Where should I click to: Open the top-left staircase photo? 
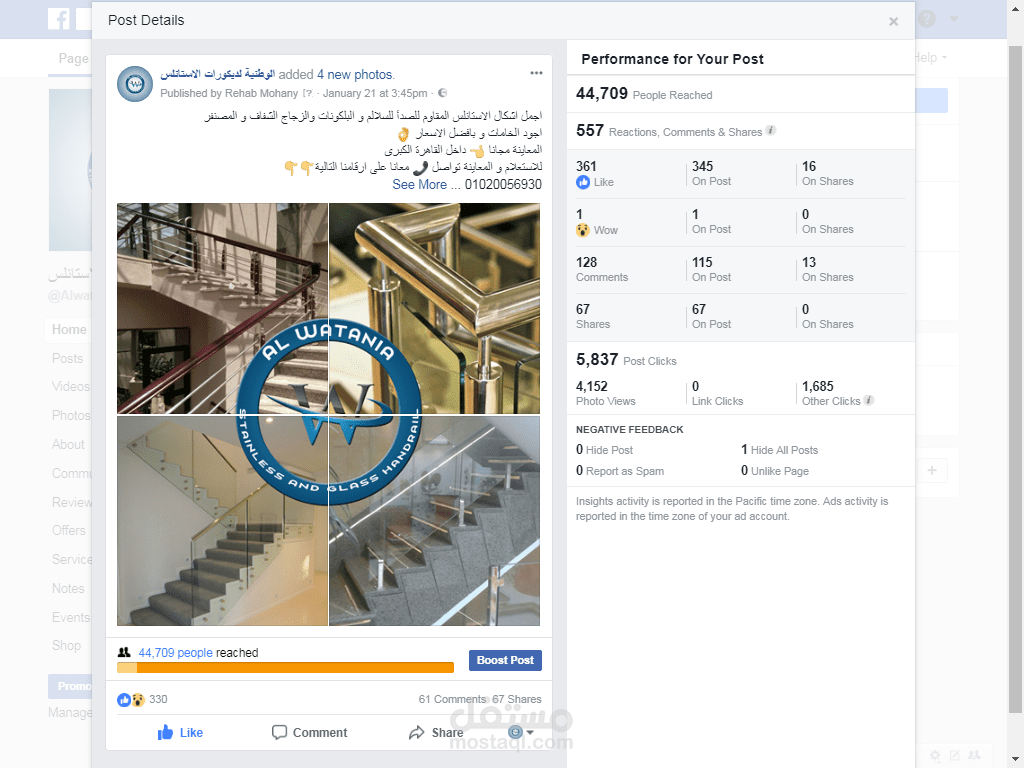pyautogui.click(x=222, y=308)
